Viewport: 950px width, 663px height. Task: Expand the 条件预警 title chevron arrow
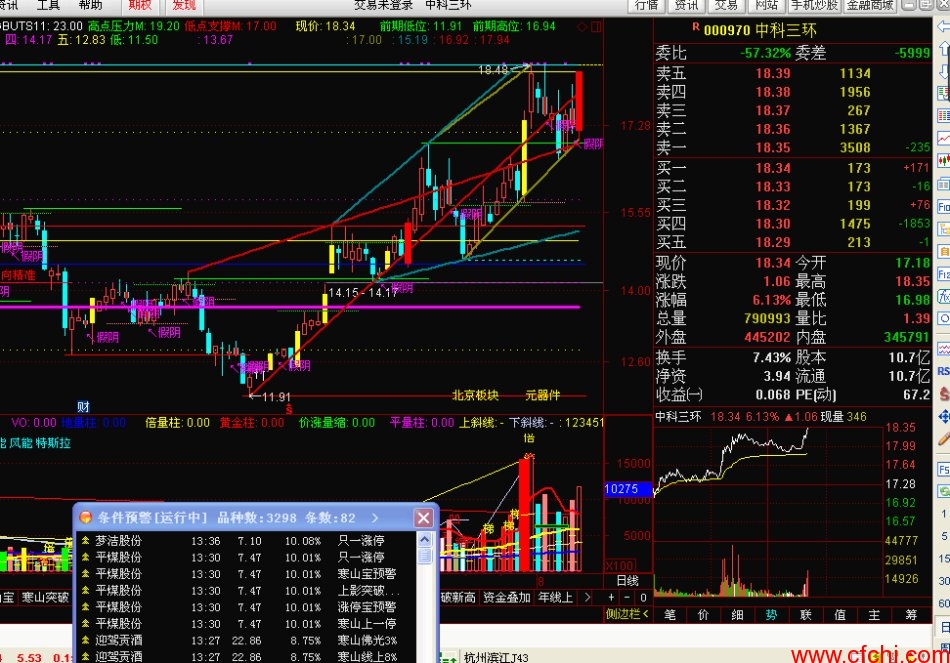(375, 518)
